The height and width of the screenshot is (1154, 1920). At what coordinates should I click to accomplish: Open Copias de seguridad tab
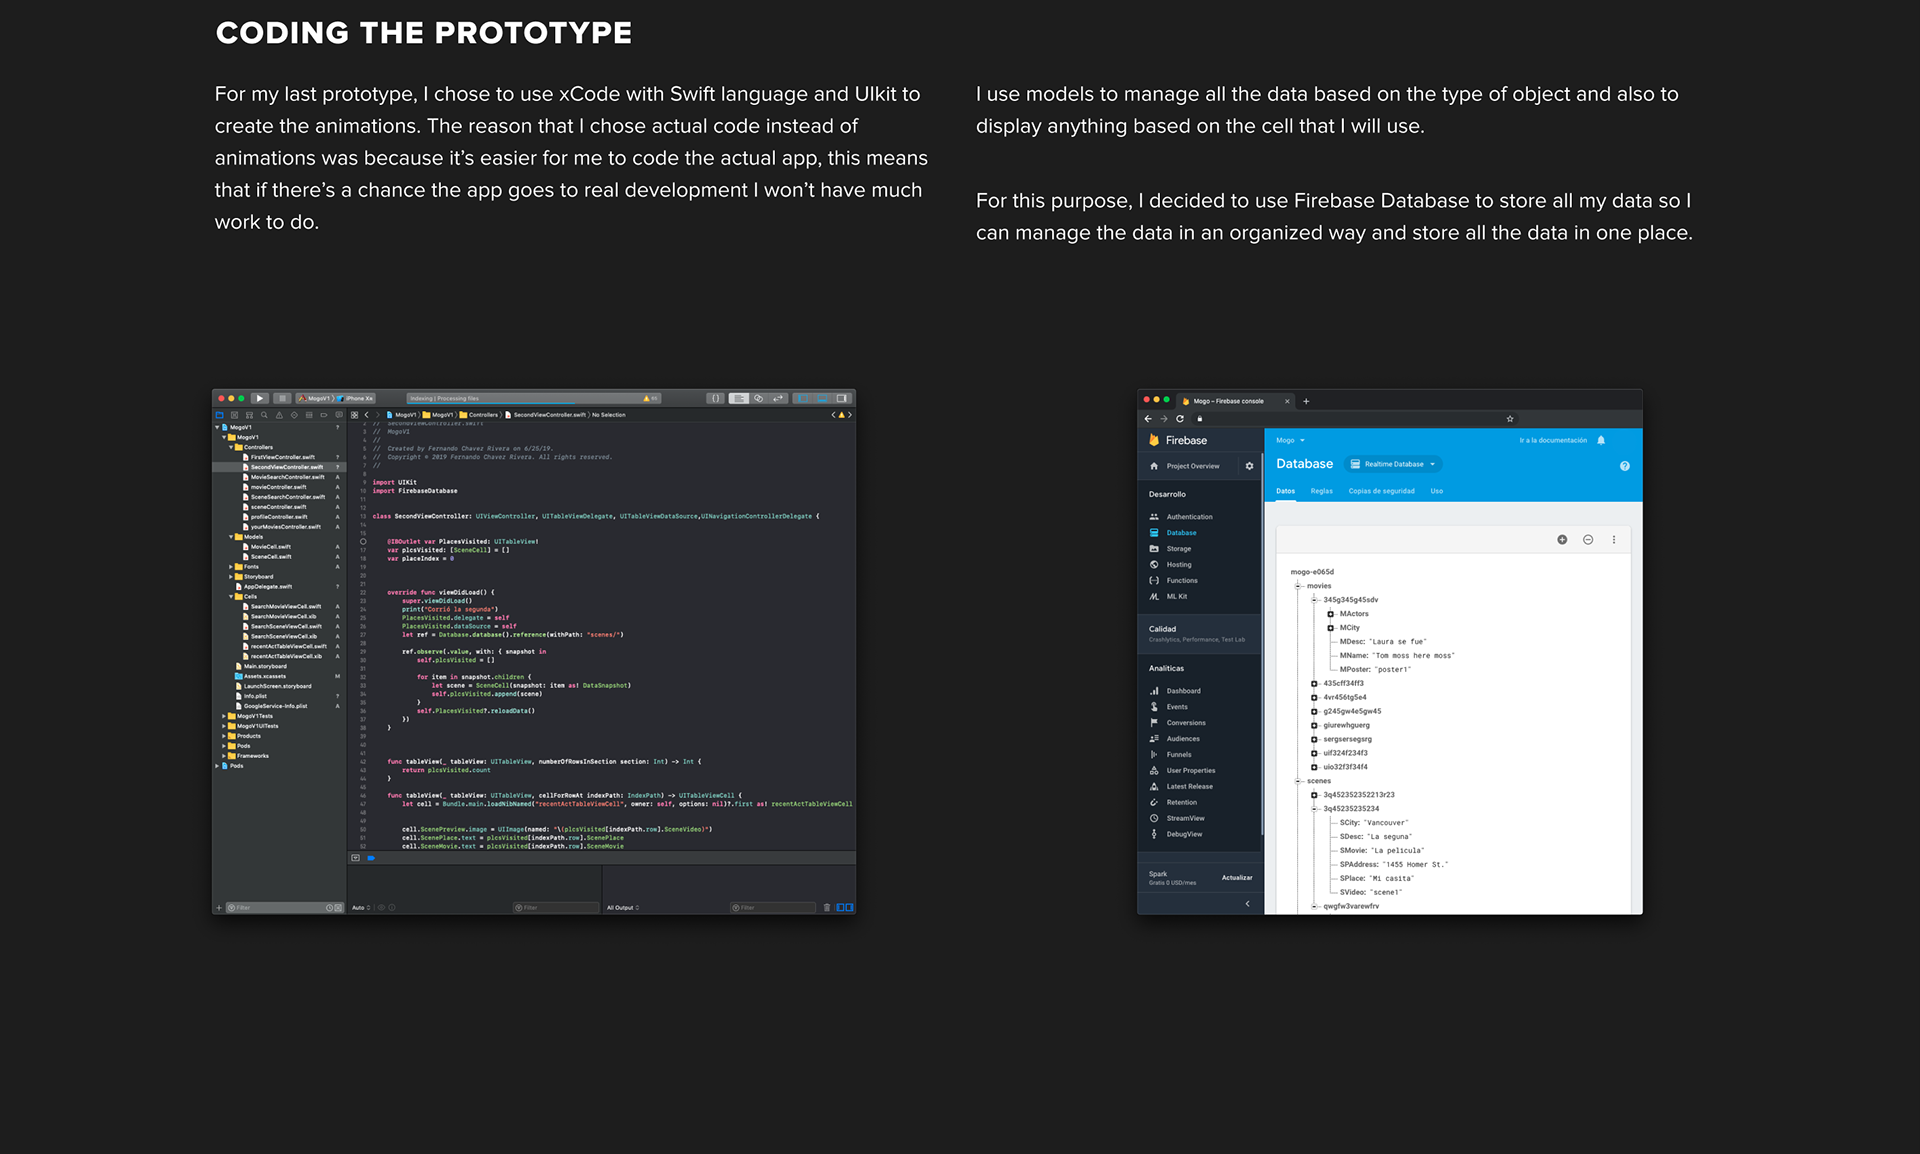tap(1381, 491)
